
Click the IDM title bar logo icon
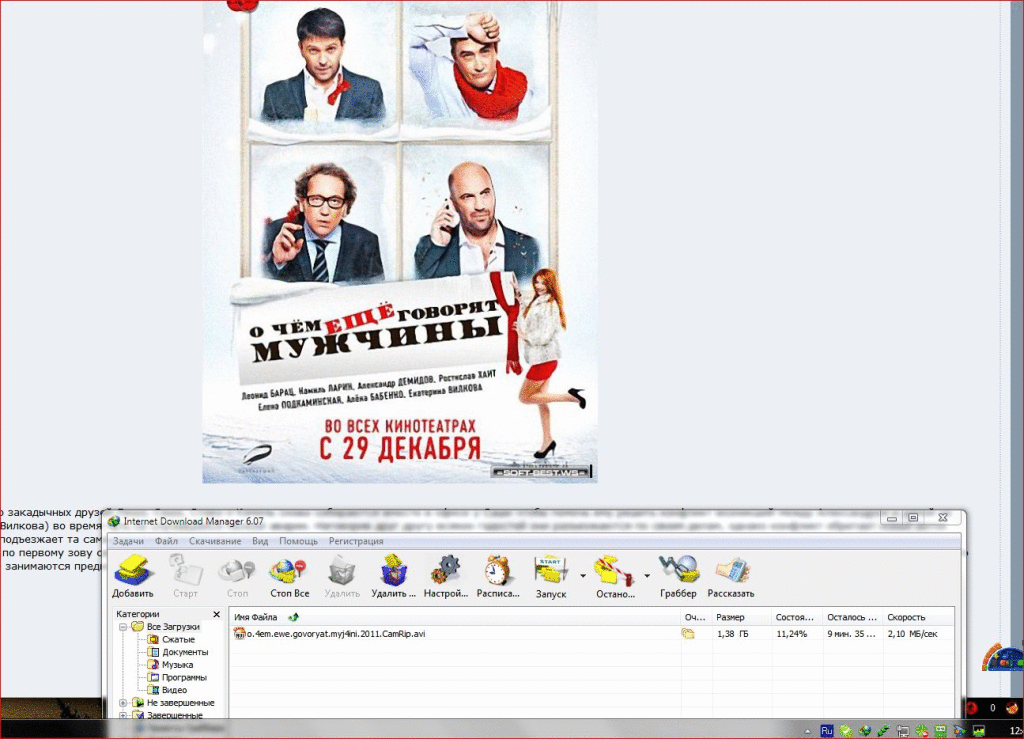pyautogui.click(x=114, y=521)
